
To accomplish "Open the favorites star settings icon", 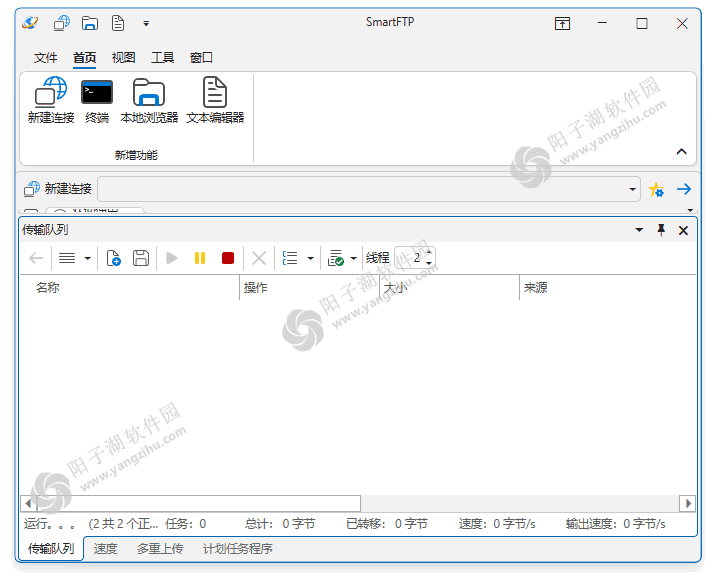I will point(656,189).
